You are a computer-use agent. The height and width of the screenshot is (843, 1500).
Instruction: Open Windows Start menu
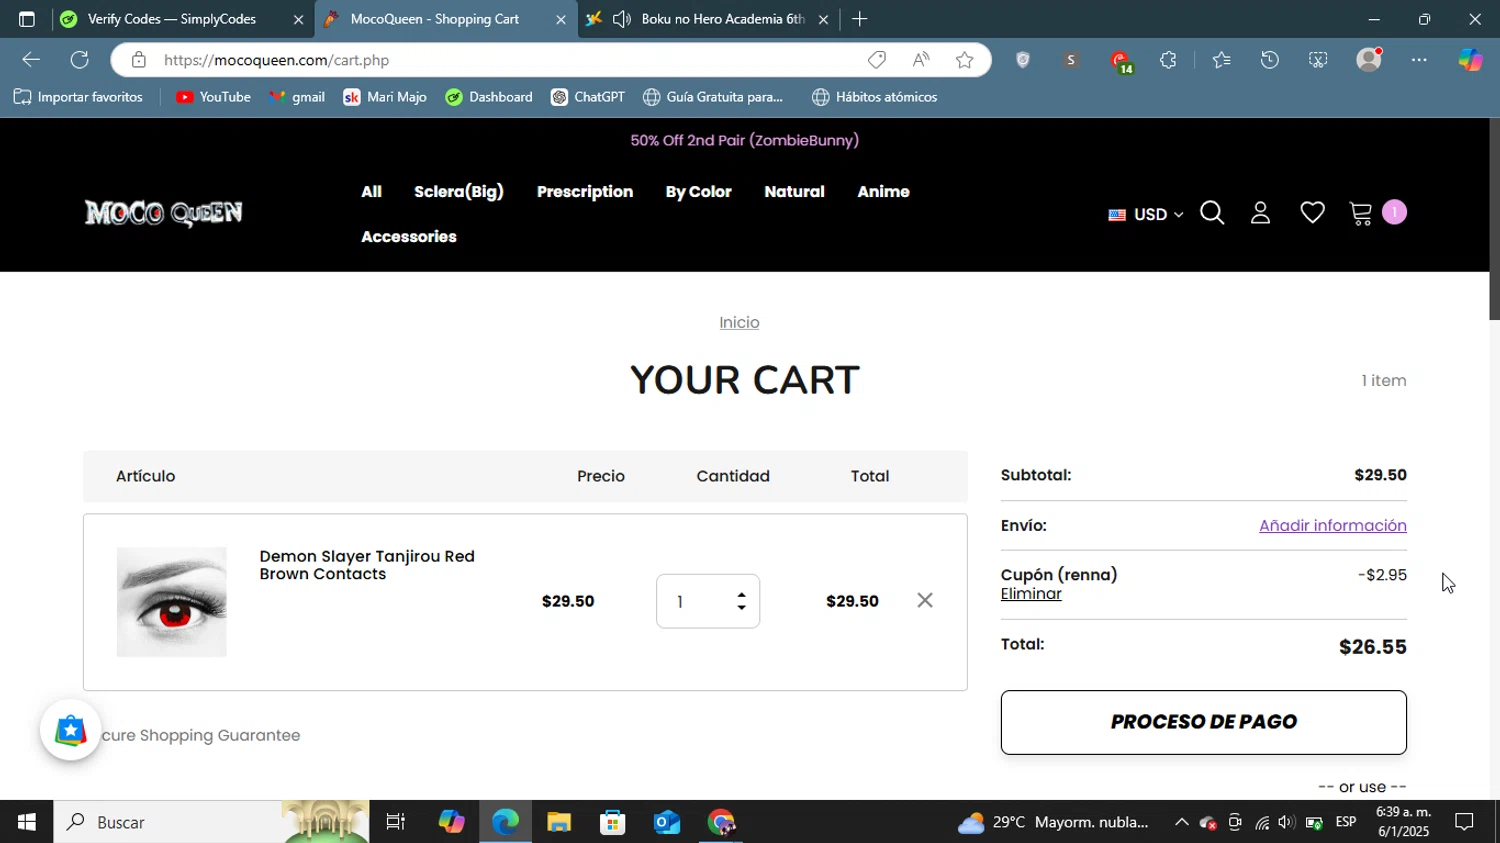[26, 822]
